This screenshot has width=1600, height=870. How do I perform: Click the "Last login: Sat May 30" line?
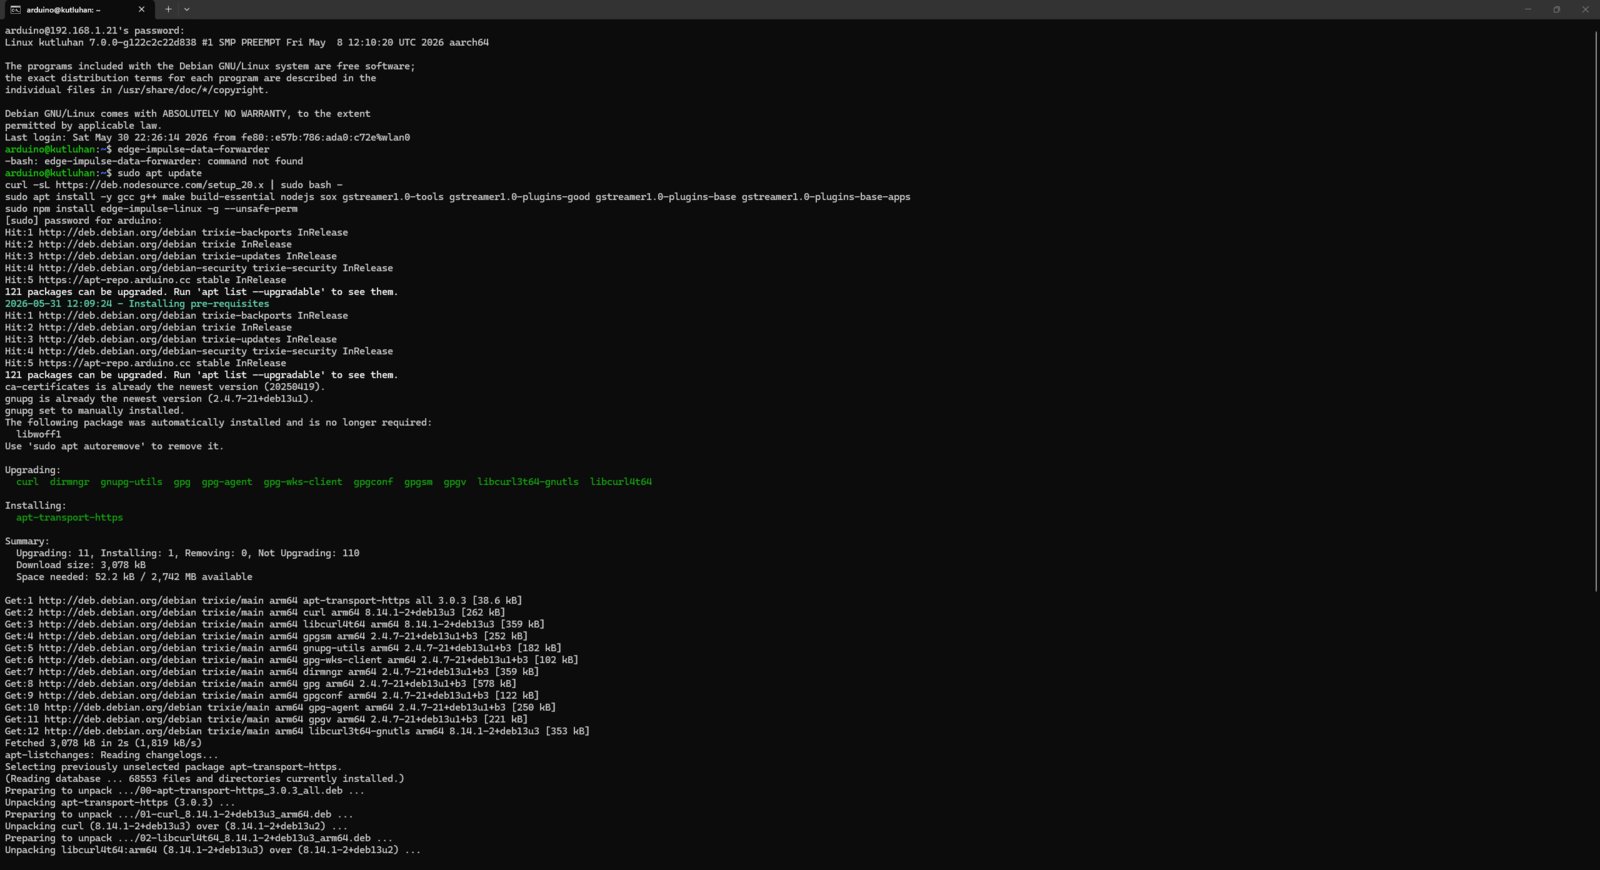pyautogui.click(x=207, y=138)
